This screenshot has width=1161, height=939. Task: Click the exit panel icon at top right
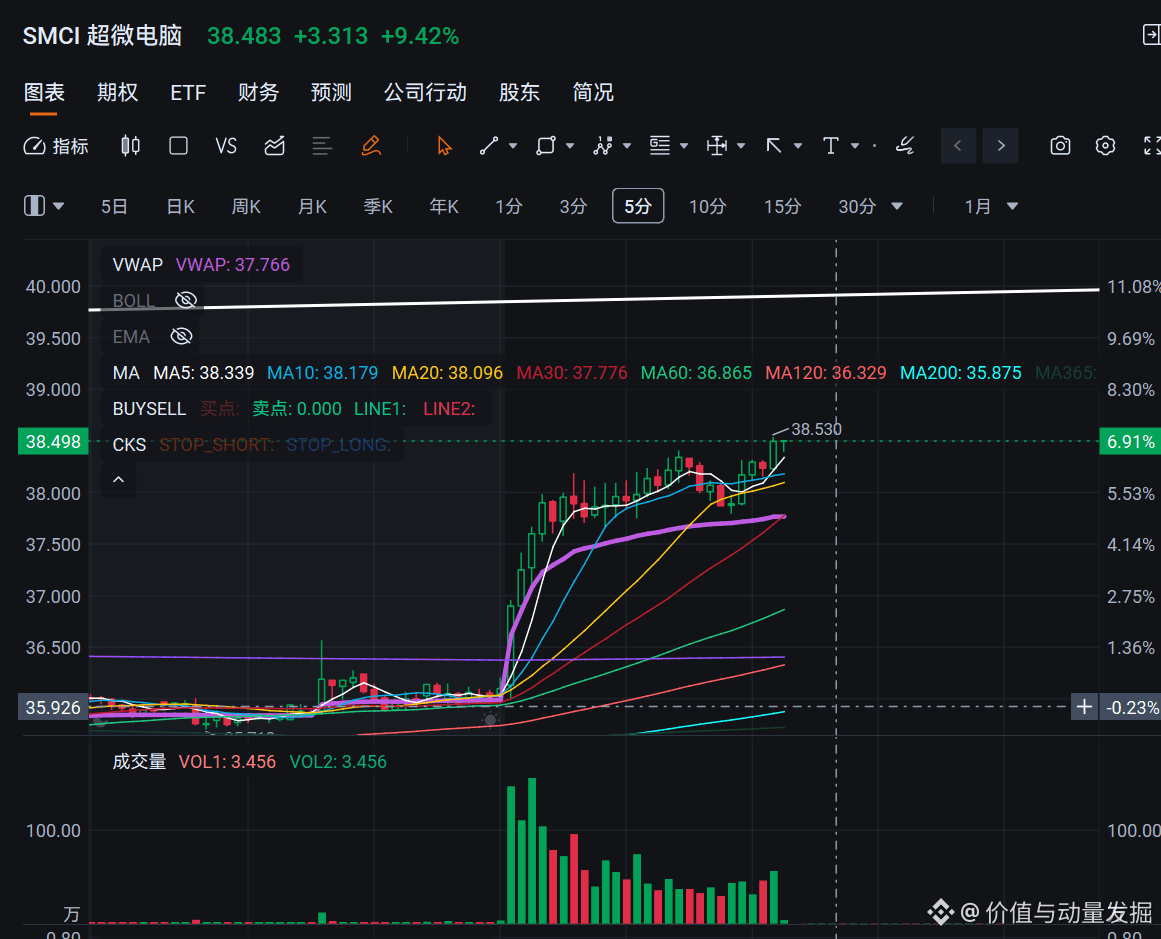1151,35
